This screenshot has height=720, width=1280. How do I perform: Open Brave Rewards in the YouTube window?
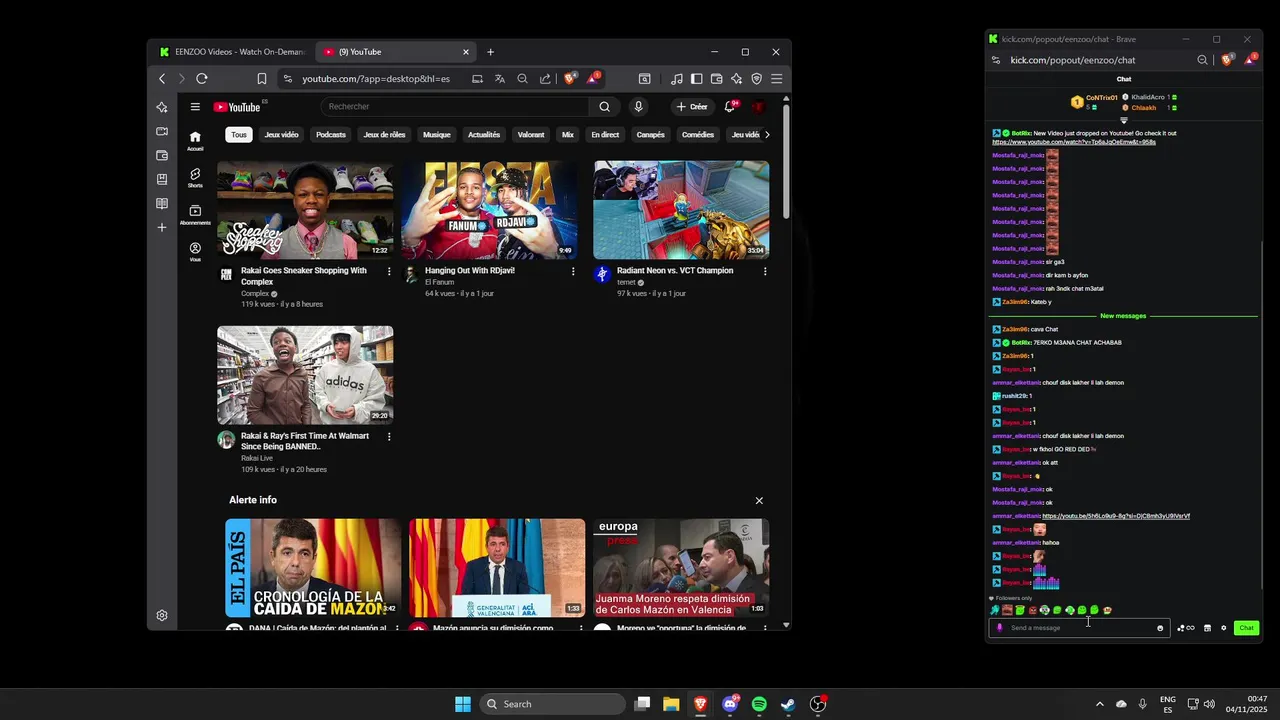[x=594, y=78]
